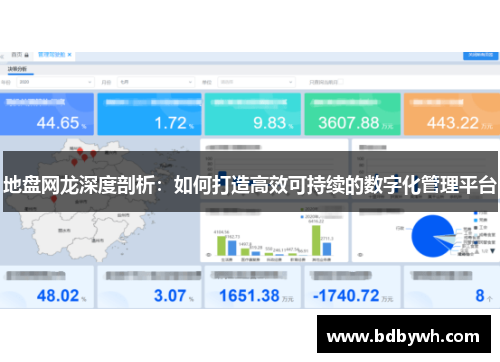Open the 48.02% bottom card

46,287
